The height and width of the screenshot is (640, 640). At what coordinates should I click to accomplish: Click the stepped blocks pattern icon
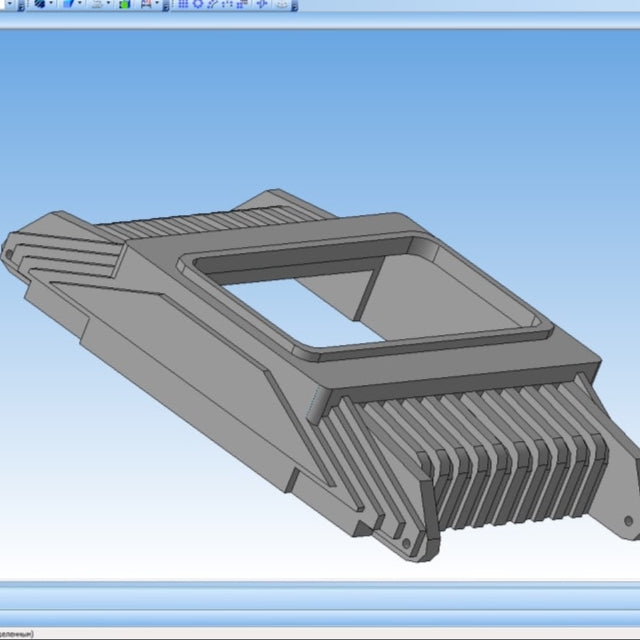click(x=242, y=4)
